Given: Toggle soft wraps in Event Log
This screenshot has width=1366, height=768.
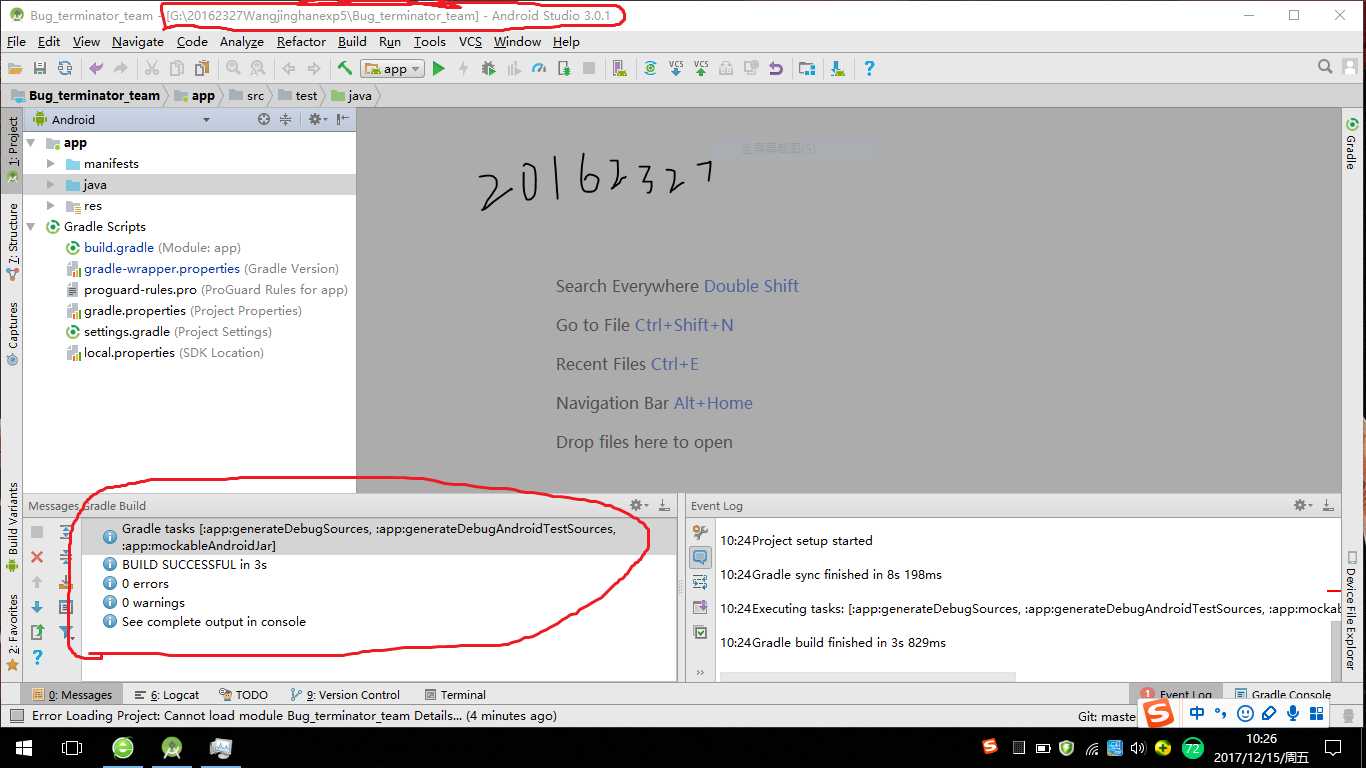Looking at the screenshot, I should (700, 582).
